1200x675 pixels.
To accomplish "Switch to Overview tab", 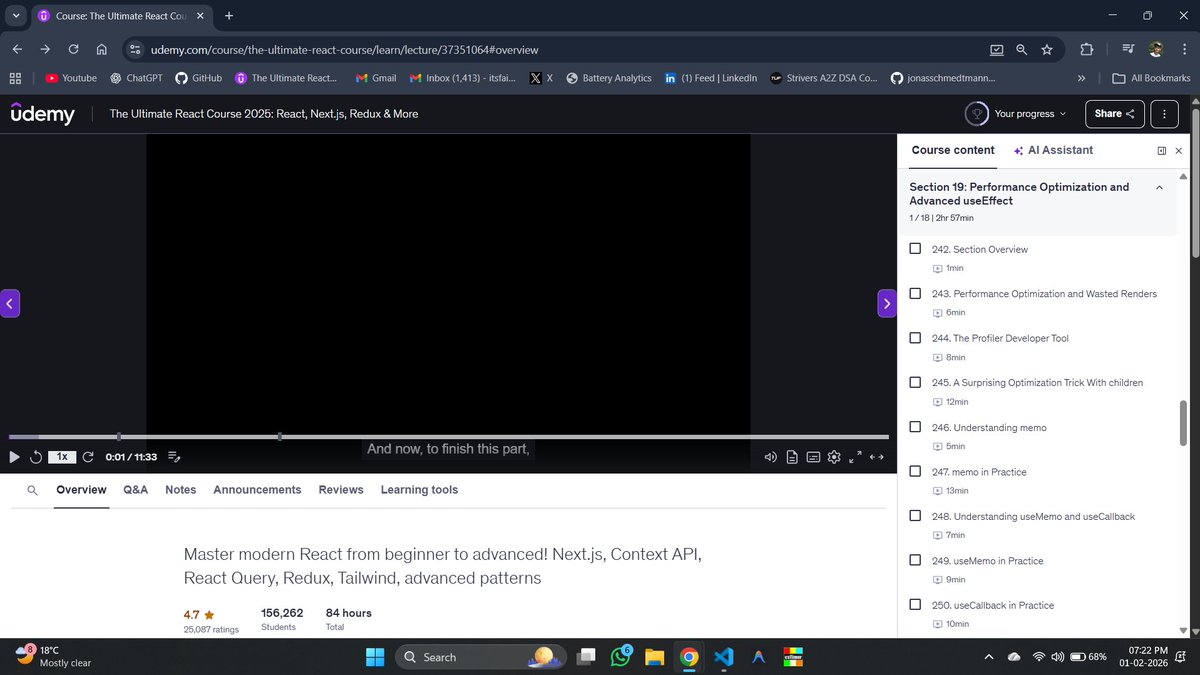I will 81,490.
